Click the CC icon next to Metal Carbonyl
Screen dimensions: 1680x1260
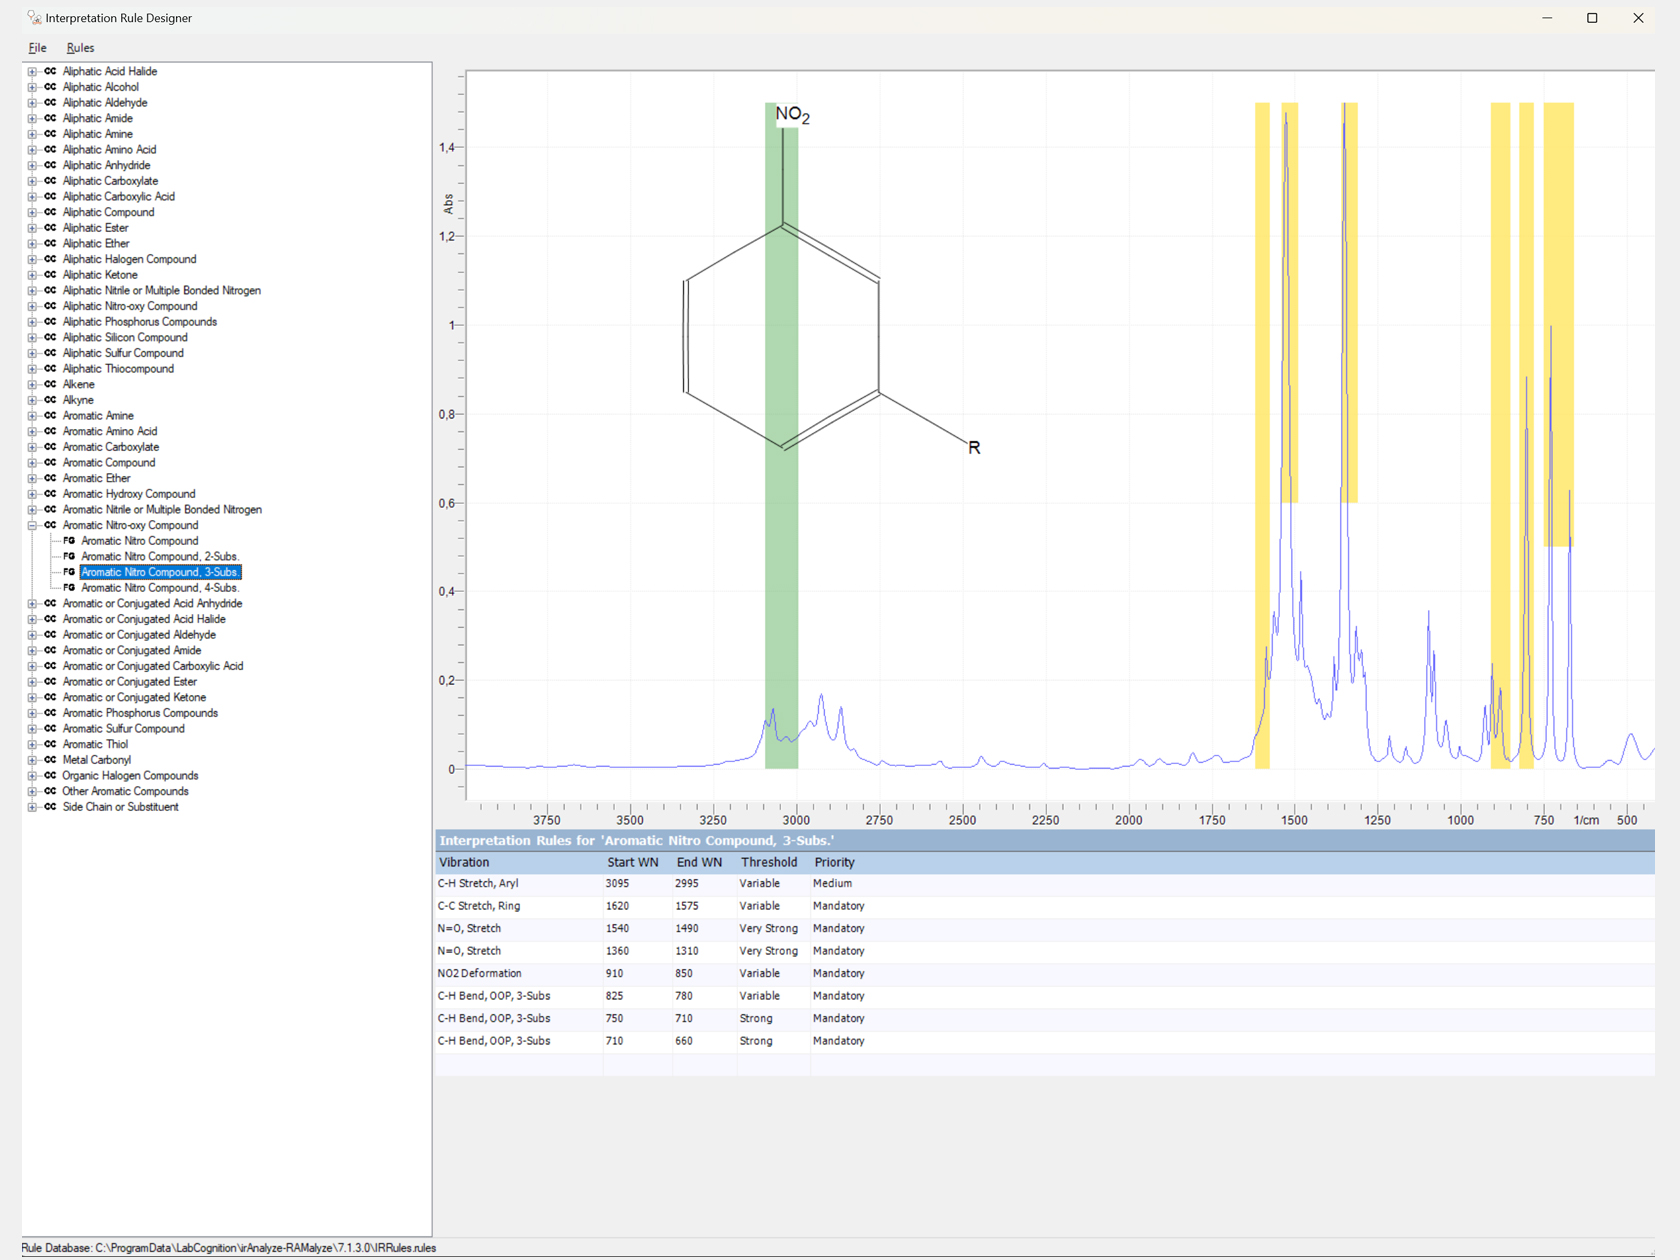coord(50,760)
